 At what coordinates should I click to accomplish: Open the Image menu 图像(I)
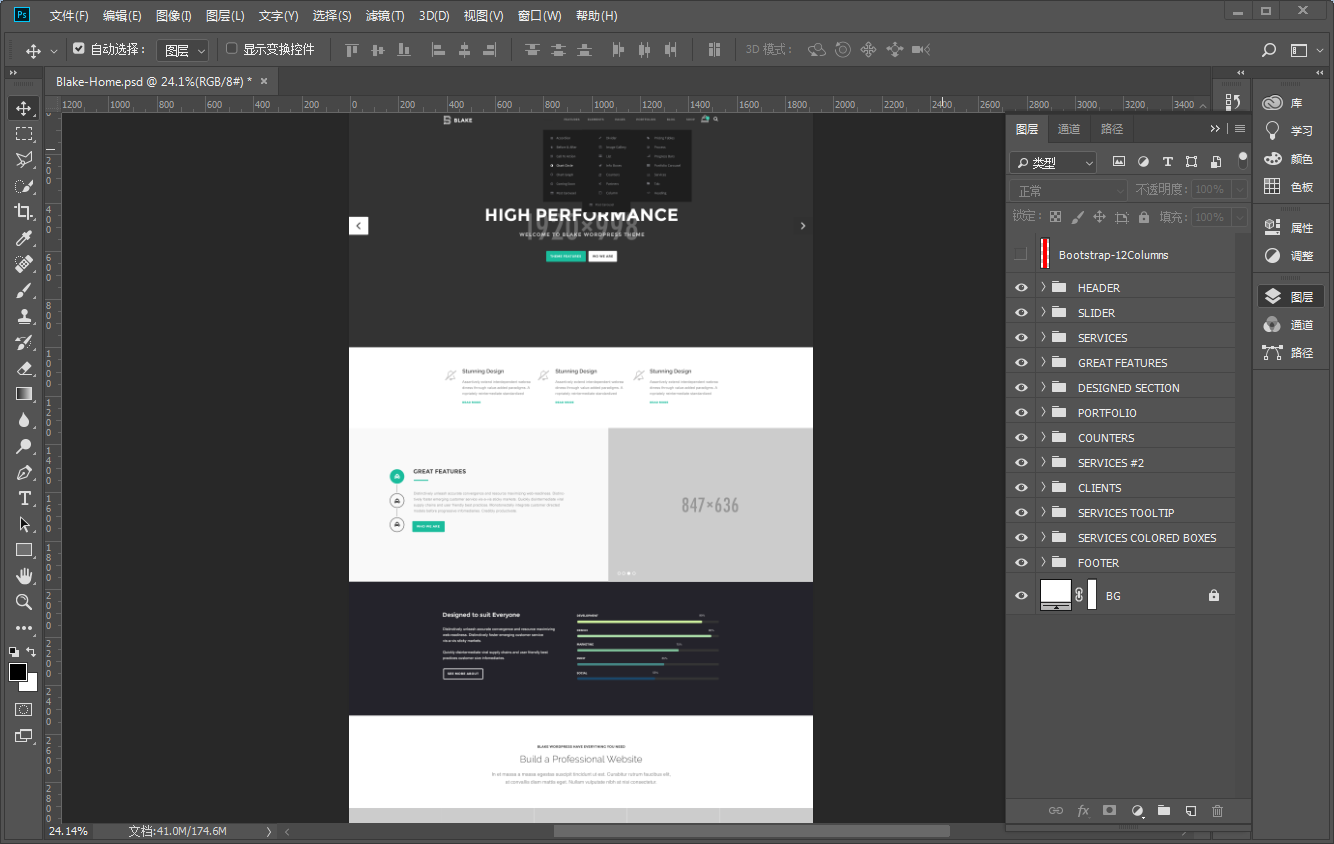(174, 16)
